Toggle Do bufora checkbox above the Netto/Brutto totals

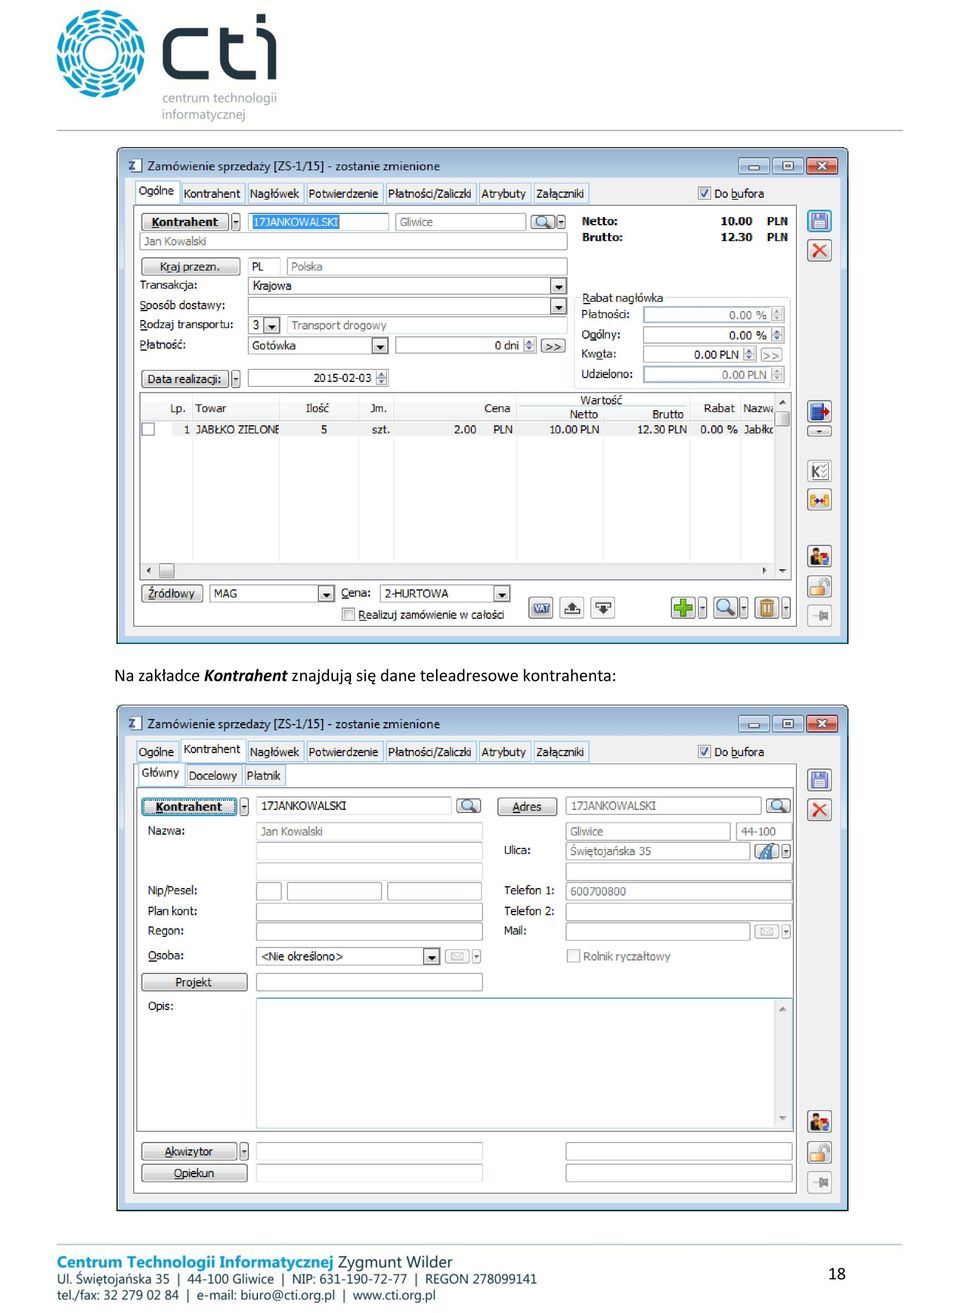tap(705, 193)
